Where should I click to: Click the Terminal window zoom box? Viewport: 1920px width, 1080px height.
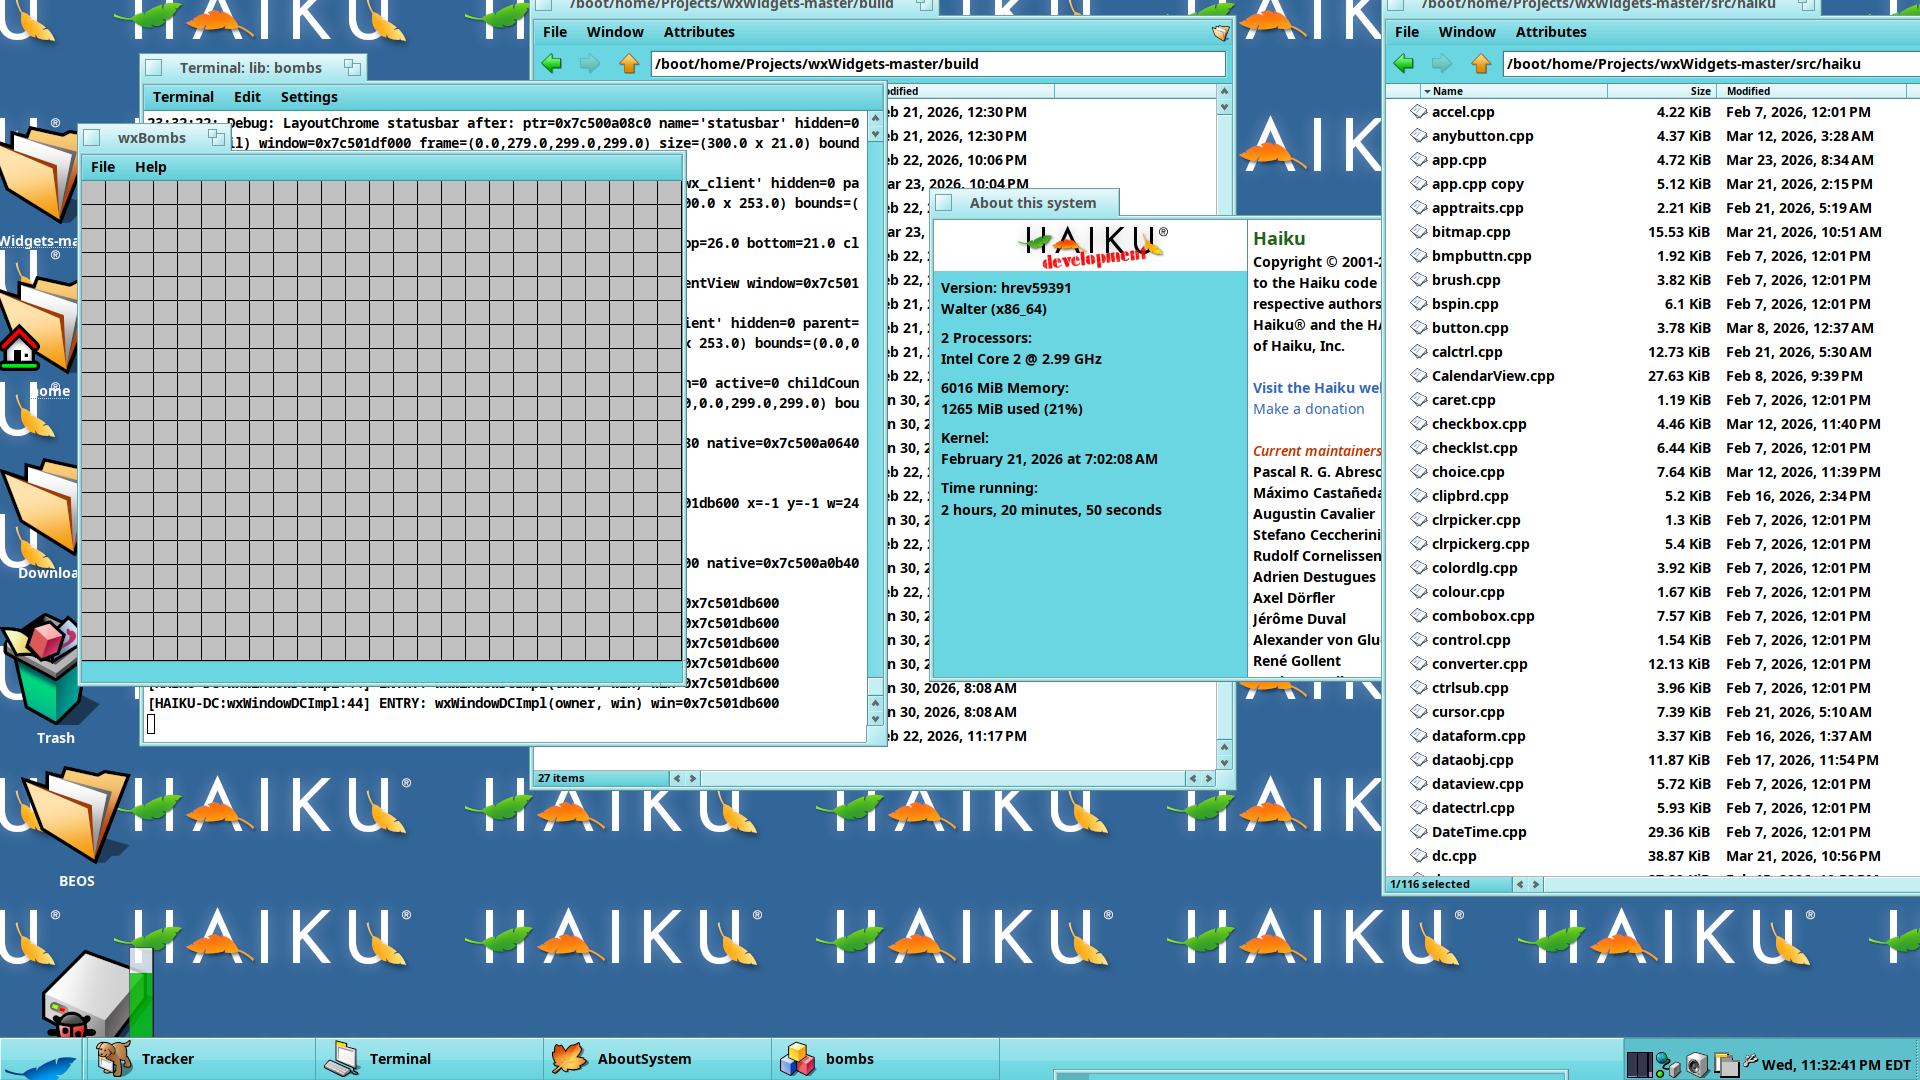point(352,67)
